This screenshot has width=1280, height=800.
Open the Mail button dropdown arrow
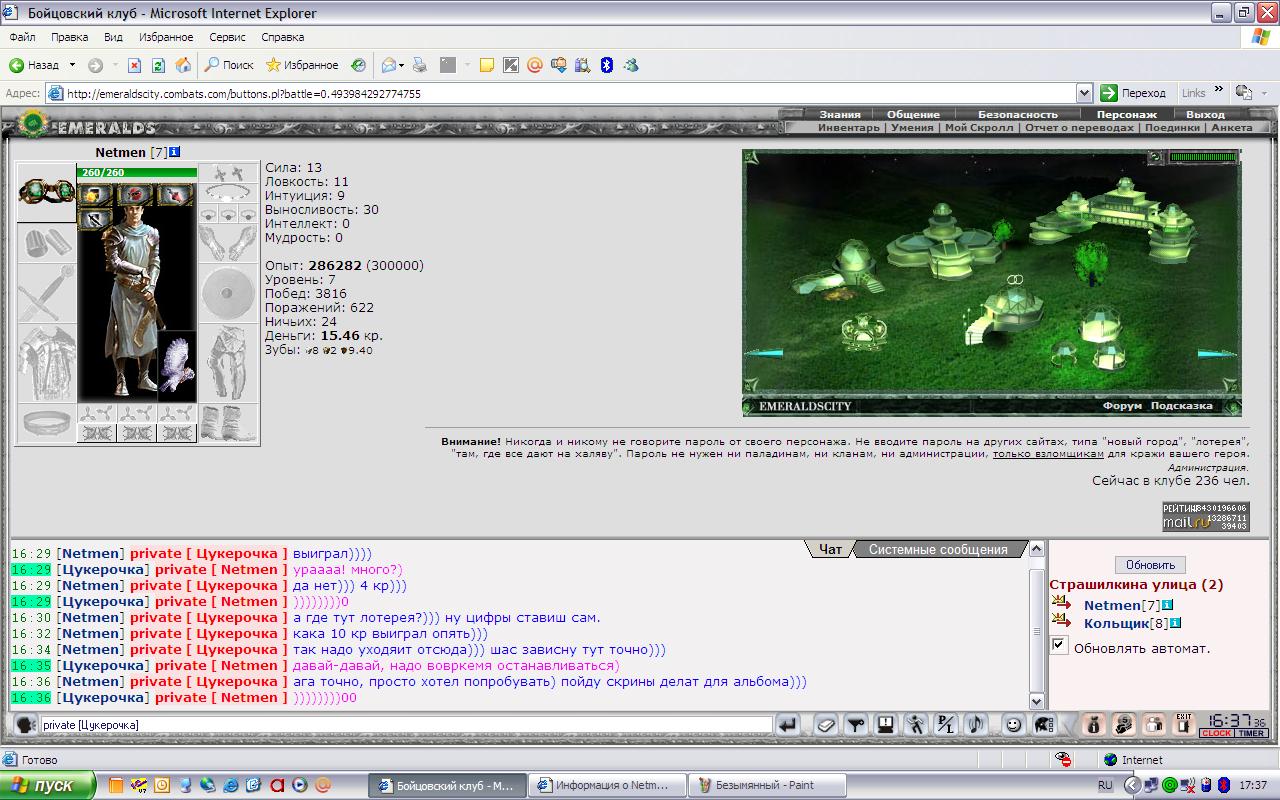402,65
